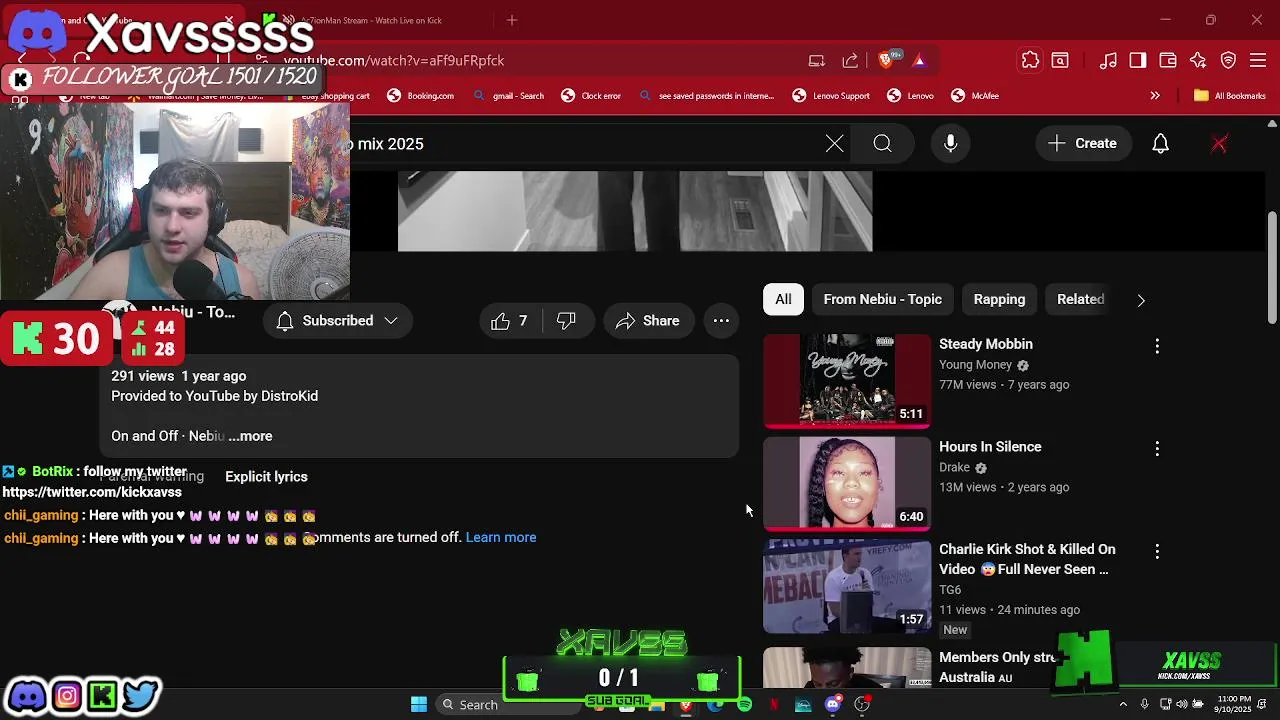
Task: Open the Lenovo bookmark
Action: 911,96
